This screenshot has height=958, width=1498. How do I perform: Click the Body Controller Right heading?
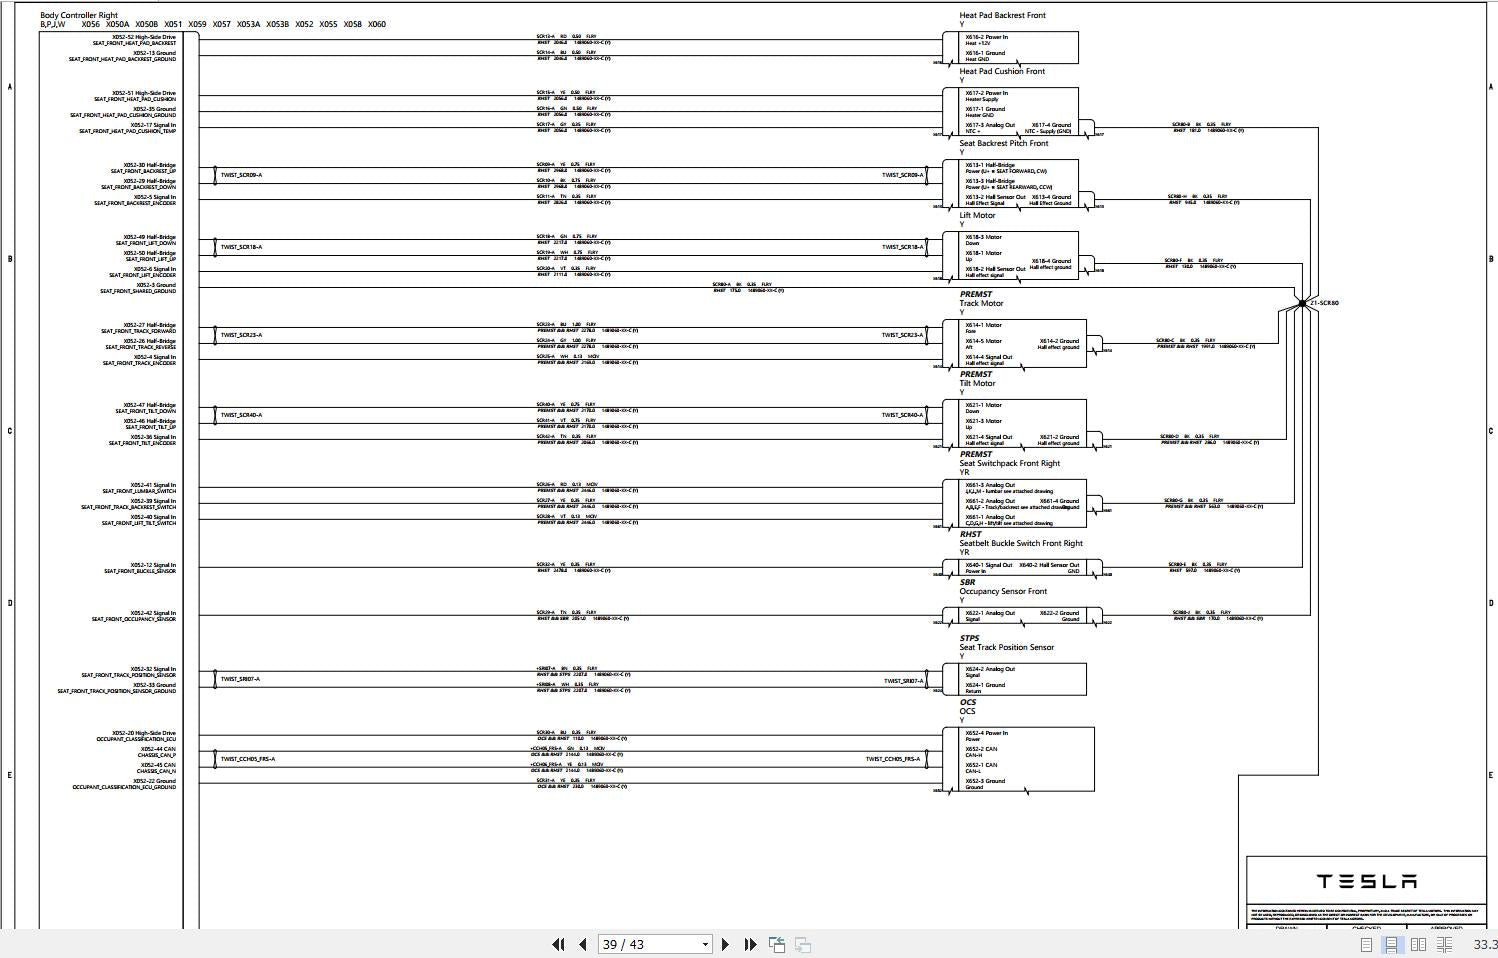[x=79, y=15]
